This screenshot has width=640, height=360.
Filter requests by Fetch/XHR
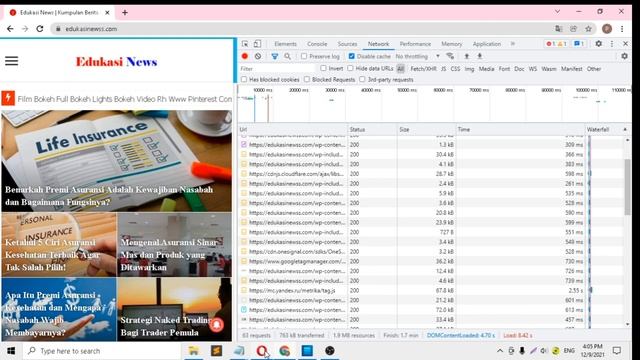423,69
